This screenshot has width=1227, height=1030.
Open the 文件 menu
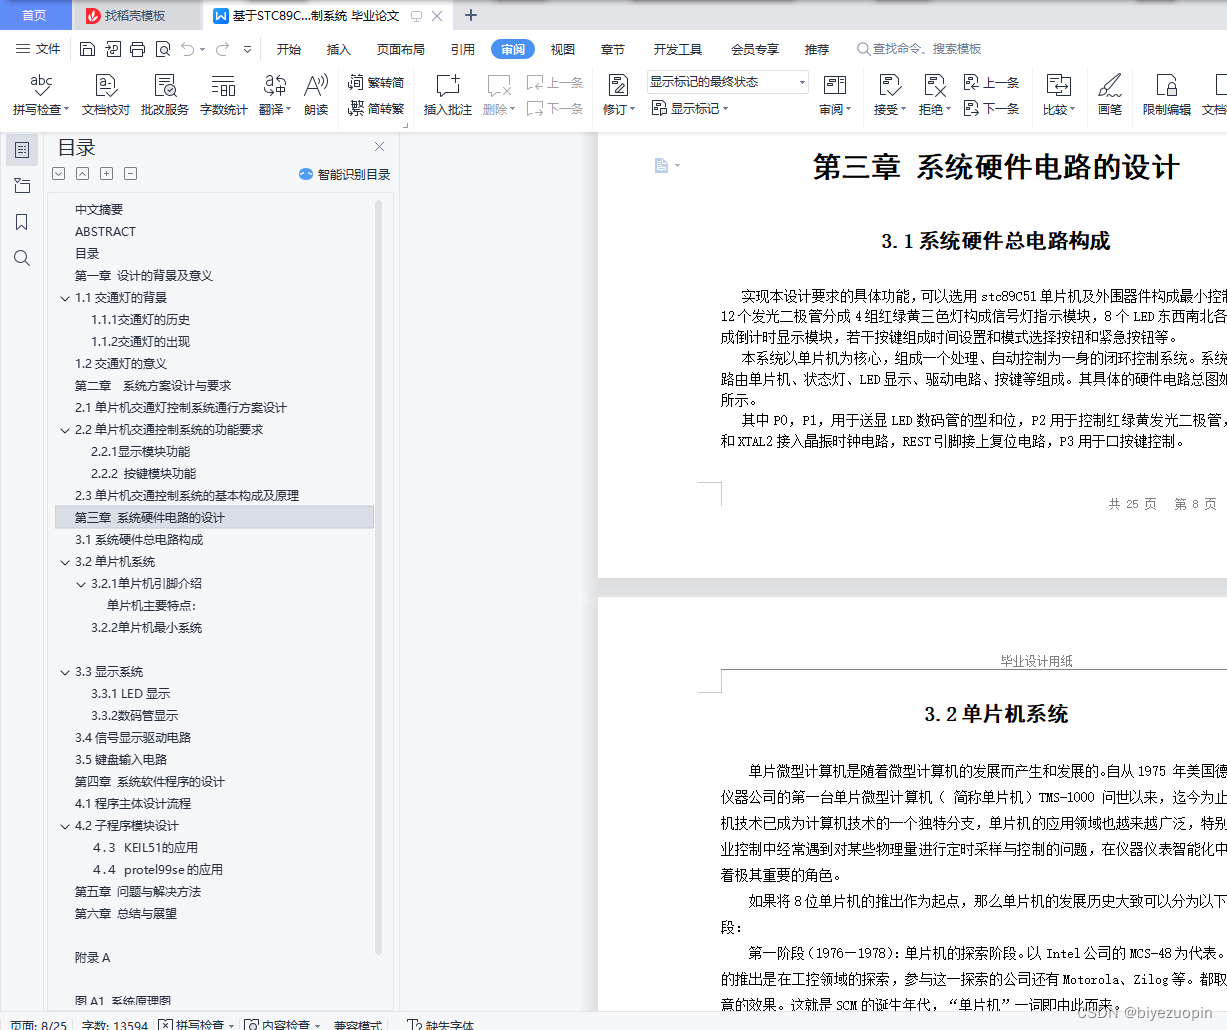(x=38, y=49)
